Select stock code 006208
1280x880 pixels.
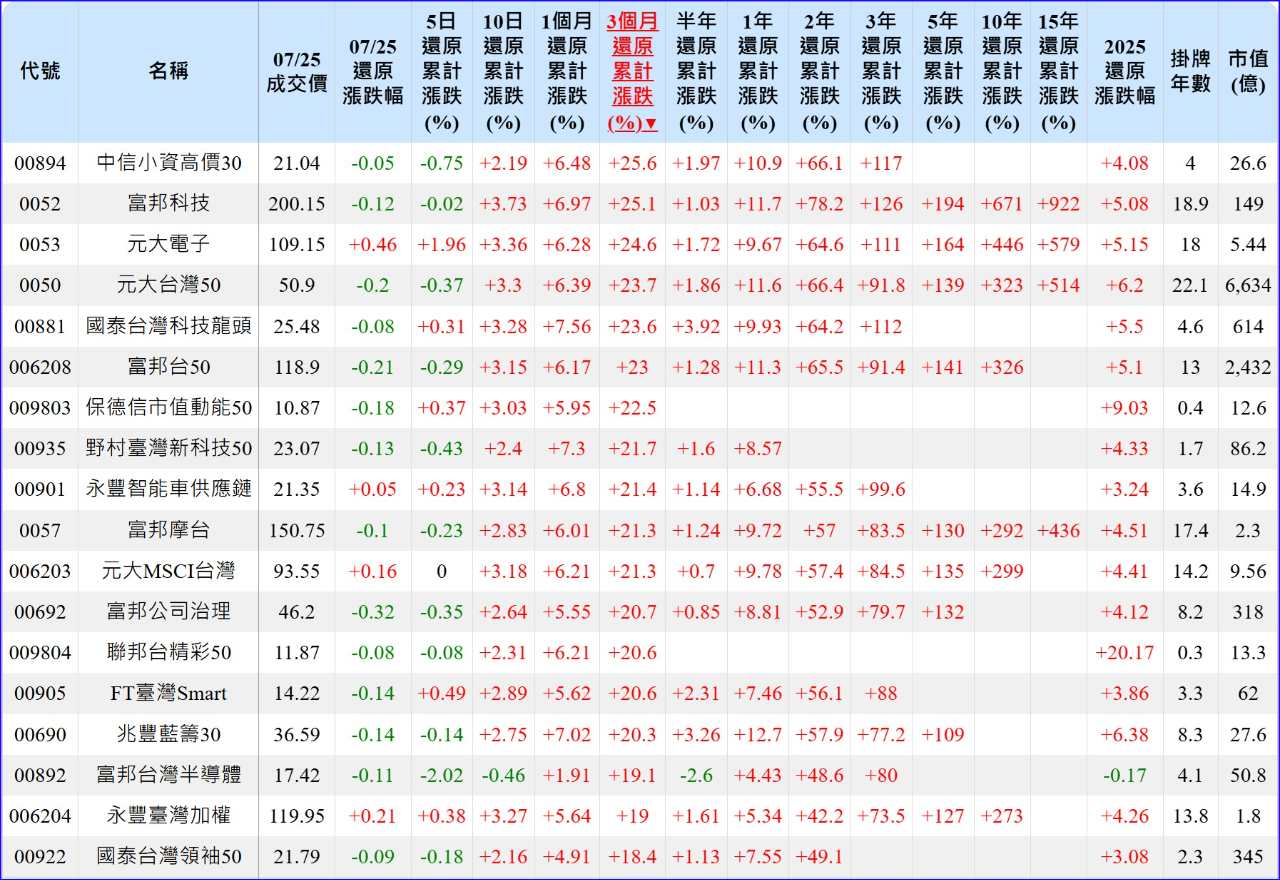[40, 368]
